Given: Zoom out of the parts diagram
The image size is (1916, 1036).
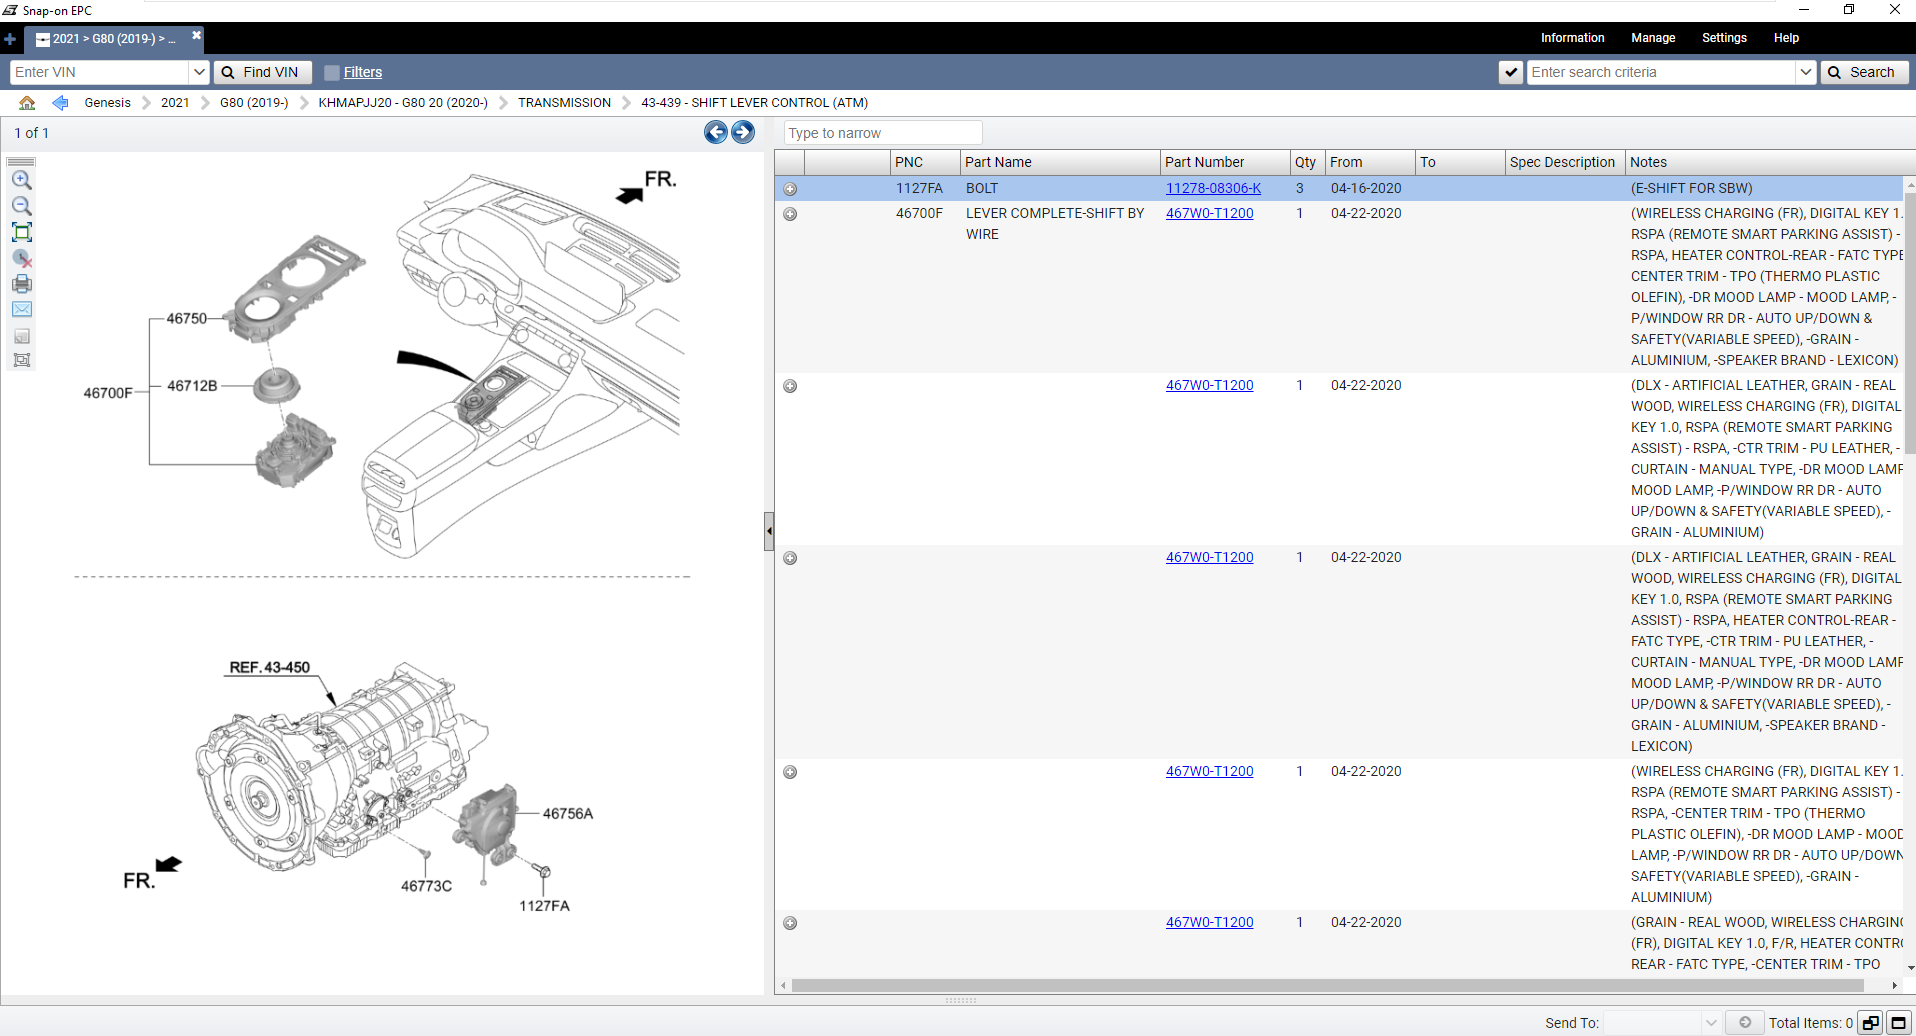Looking at the screenshot, I should [x=21, y=206].
